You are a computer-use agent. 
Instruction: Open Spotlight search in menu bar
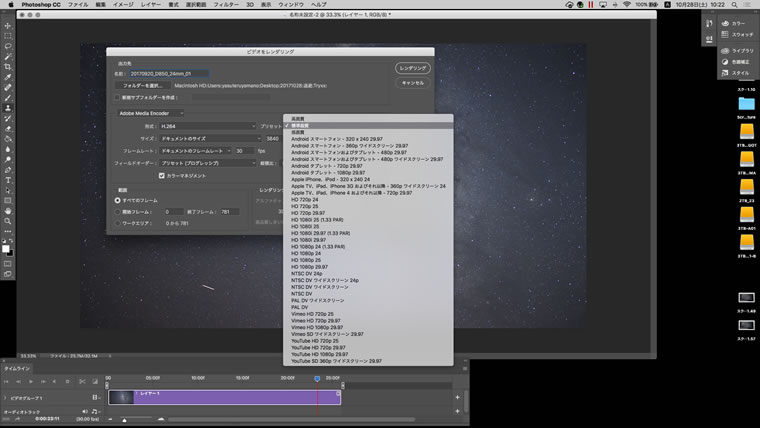[735, 4]
